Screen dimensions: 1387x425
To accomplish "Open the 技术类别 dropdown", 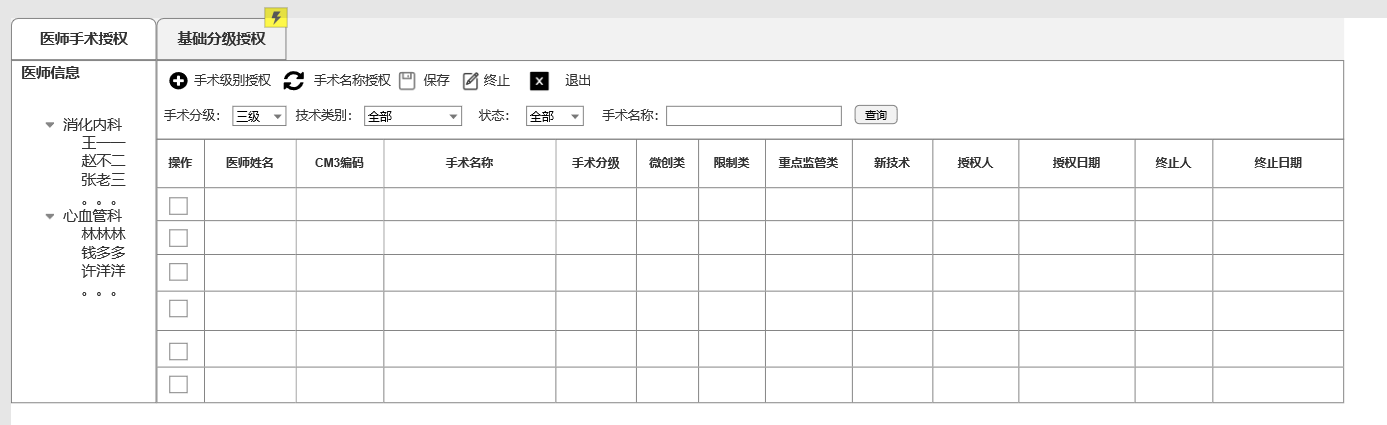I will 412,116.
